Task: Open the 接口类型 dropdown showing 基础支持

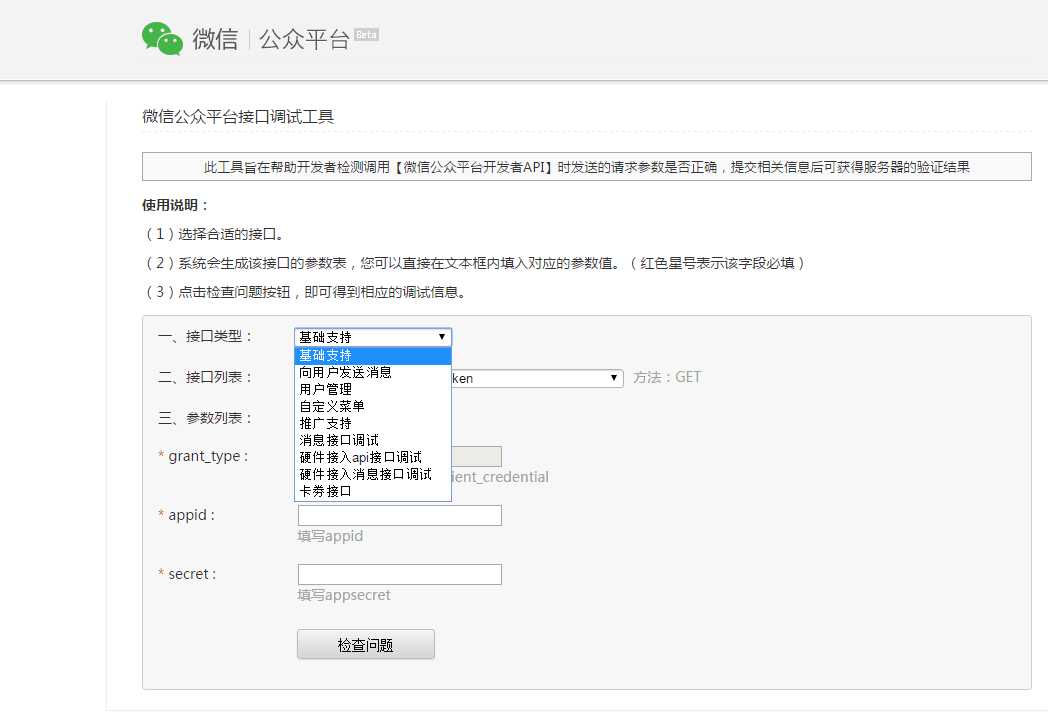Action: pyautogui.click(x=373, y=337)
